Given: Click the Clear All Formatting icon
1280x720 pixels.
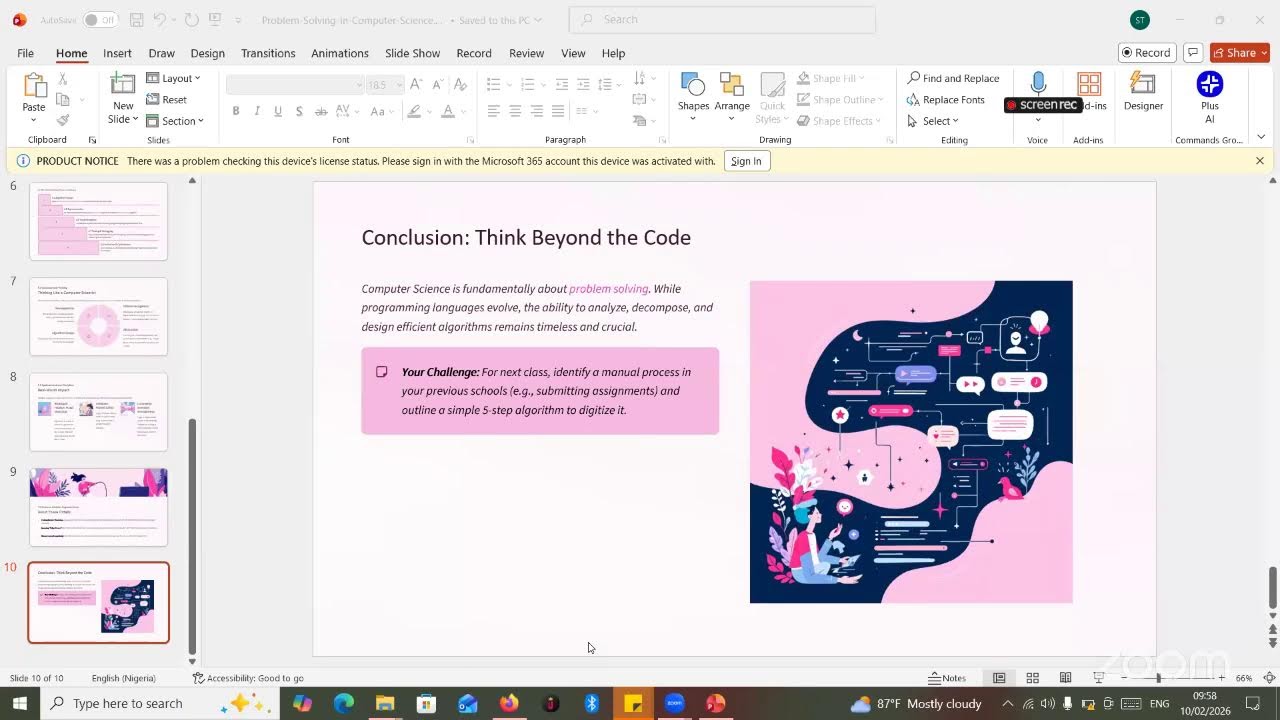Looking at the screenshot, I should point(459,85).
